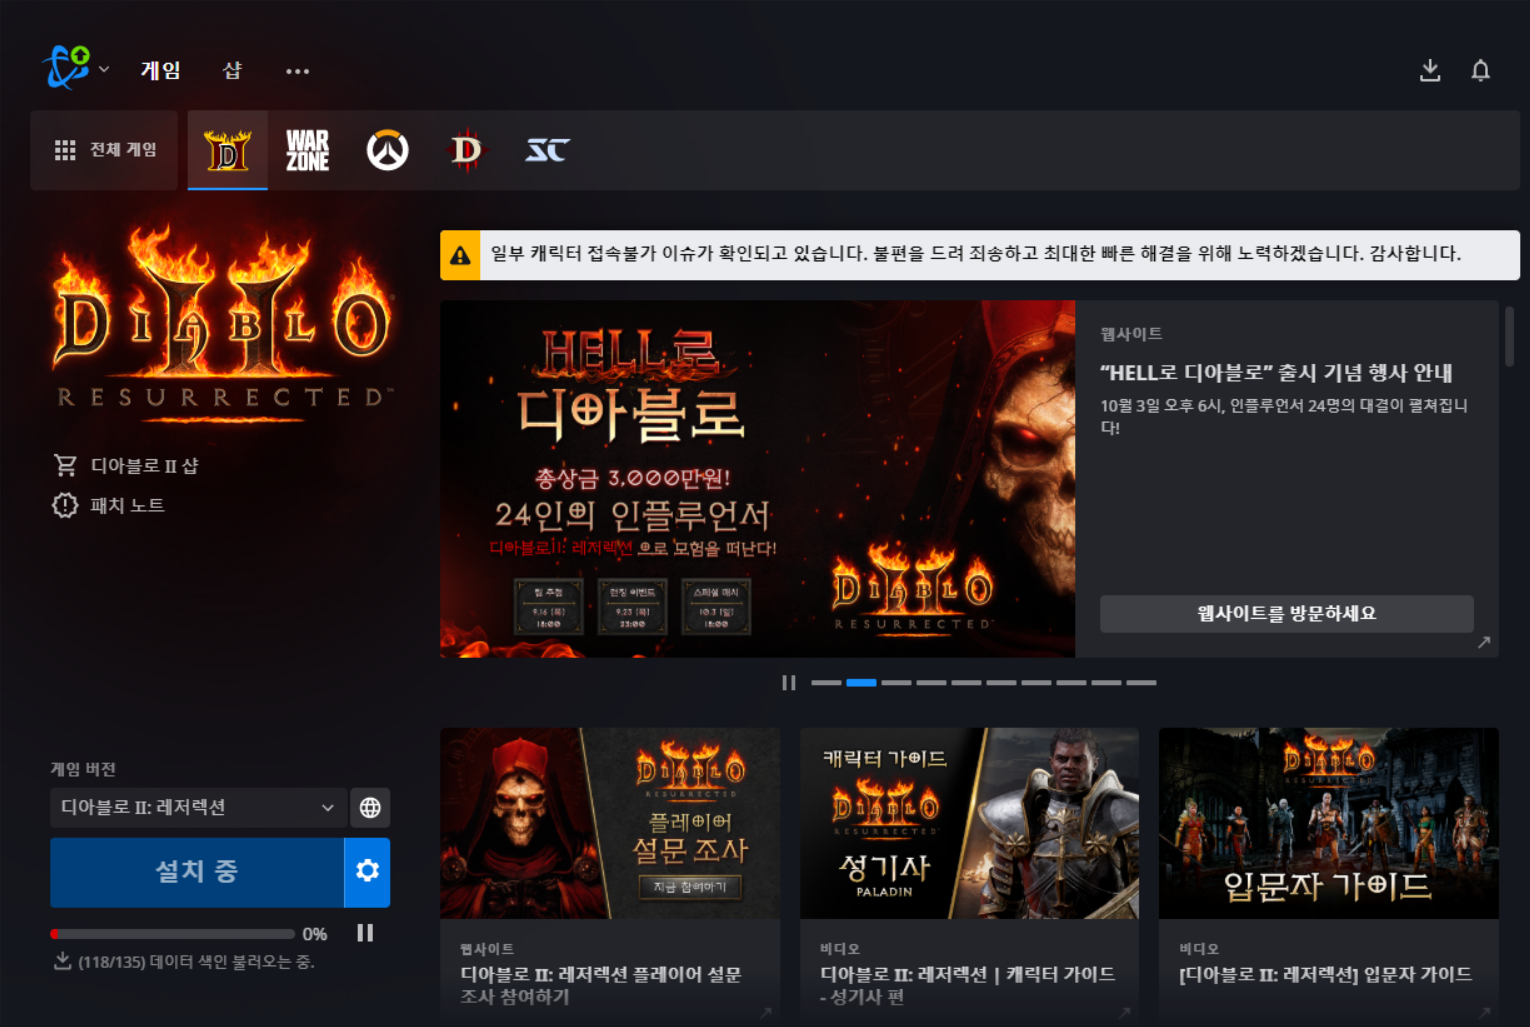
Task: Open the 전체 게임 grid
Action: pos(105,150)
